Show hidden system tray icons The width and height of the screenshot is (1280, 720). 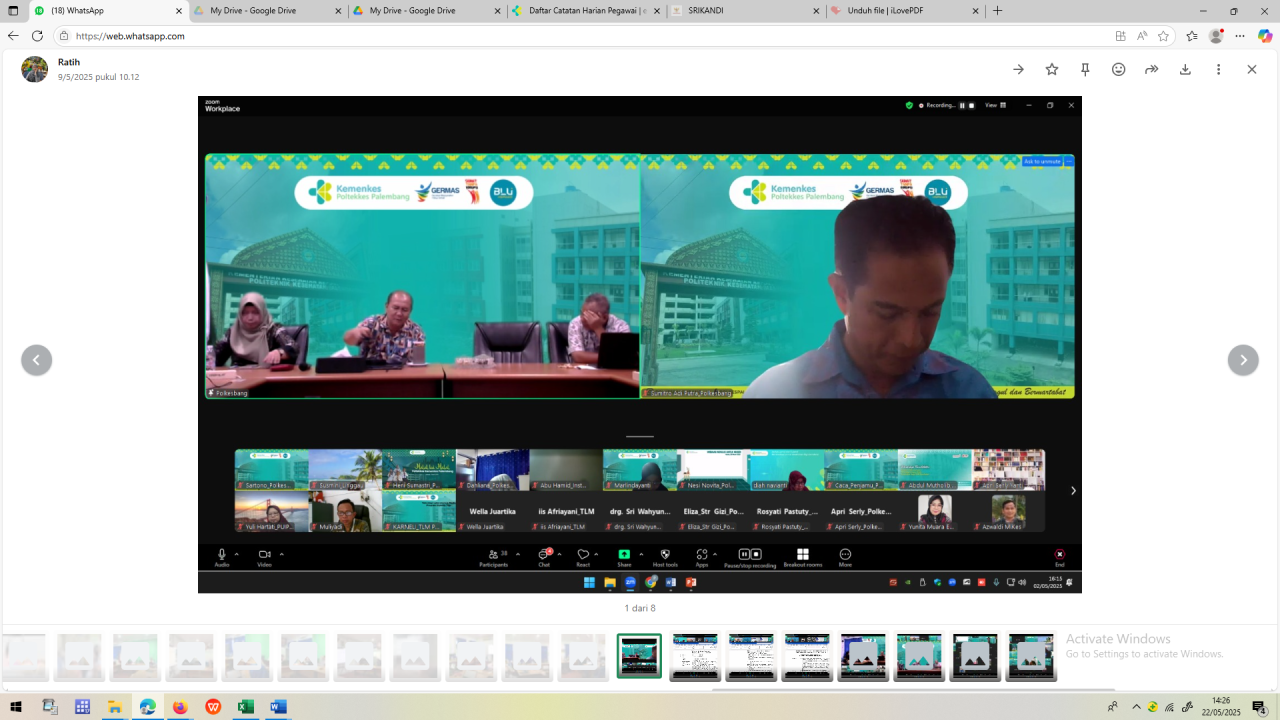1136,707
